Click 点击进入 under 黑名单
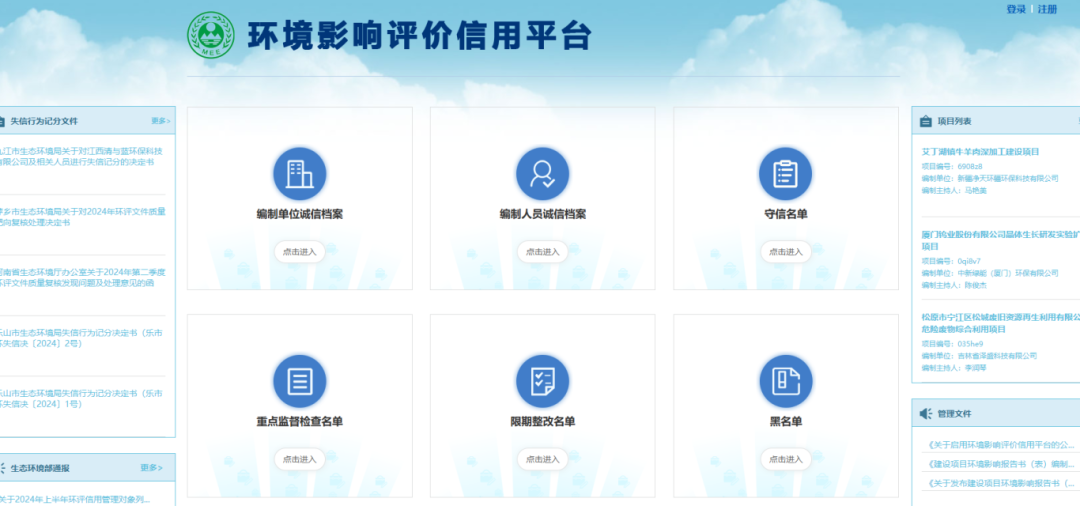This screenshot has height=506, width=1080. [x=786, y=459]
